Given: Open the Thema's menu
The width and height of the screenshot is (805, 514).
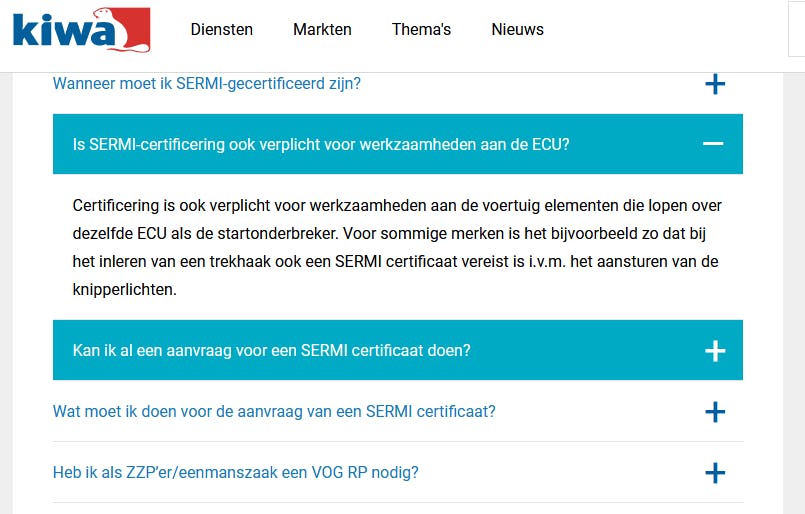Looking at the screenshot, I should (x=421, y=29).
